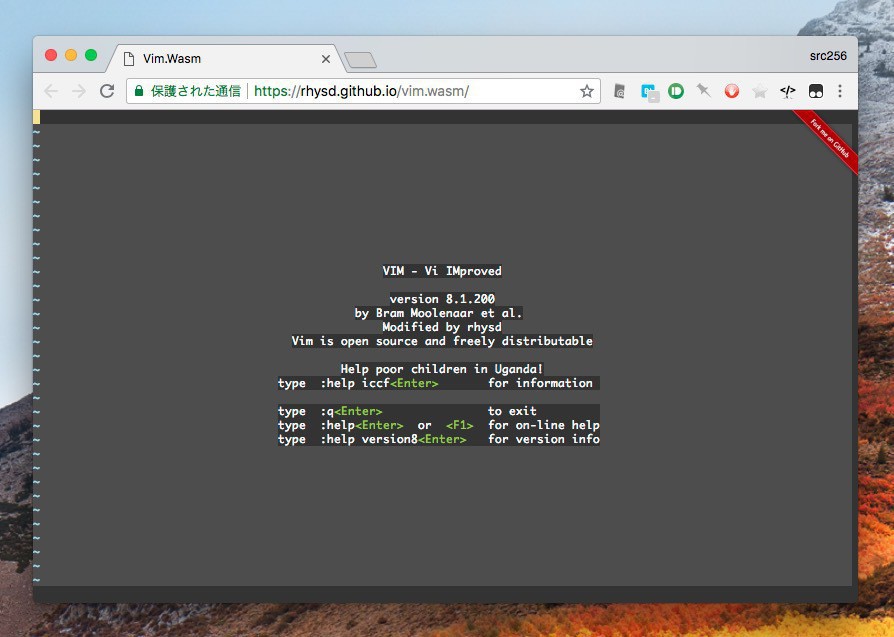Click 'by Bram Moolenaar et al.' text
The image size is (894, 637).
click(438, 313)
